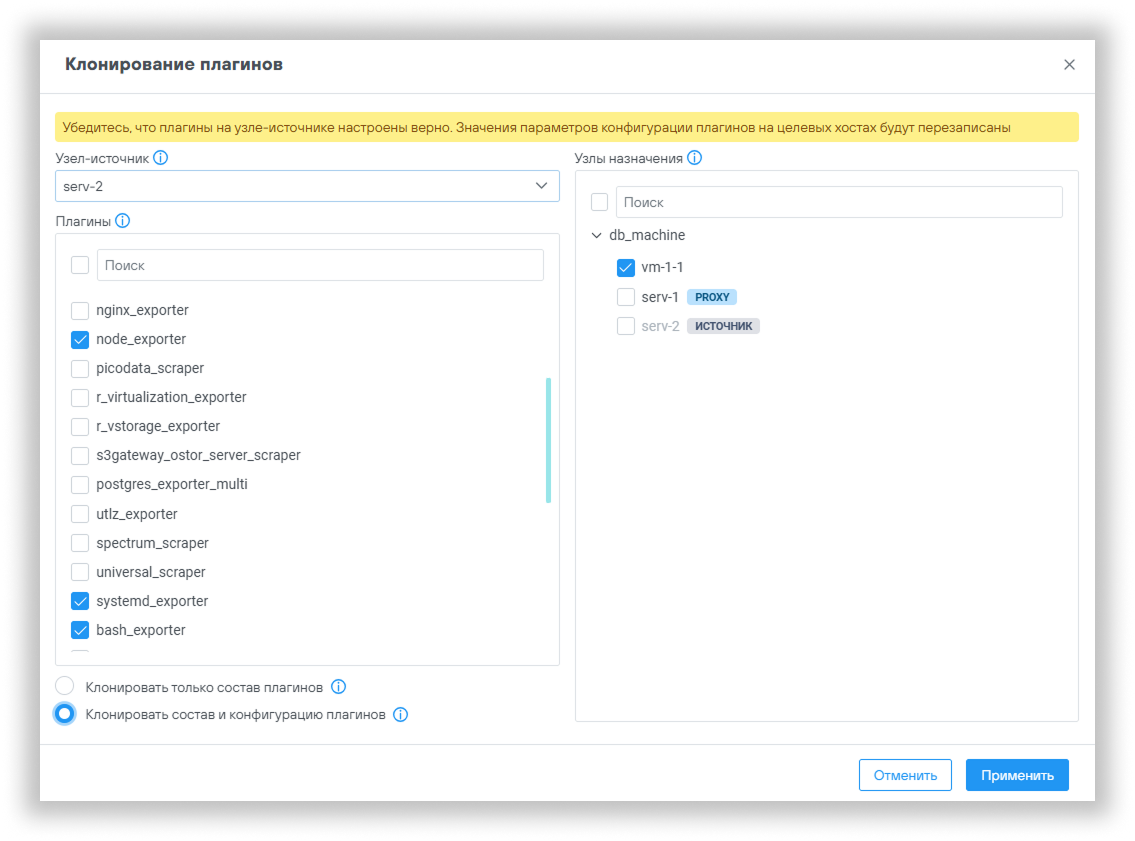This screenshot has width=1135, height=841.
Task: Click the plugins list scrollbar
Action: tap(548, 440)
